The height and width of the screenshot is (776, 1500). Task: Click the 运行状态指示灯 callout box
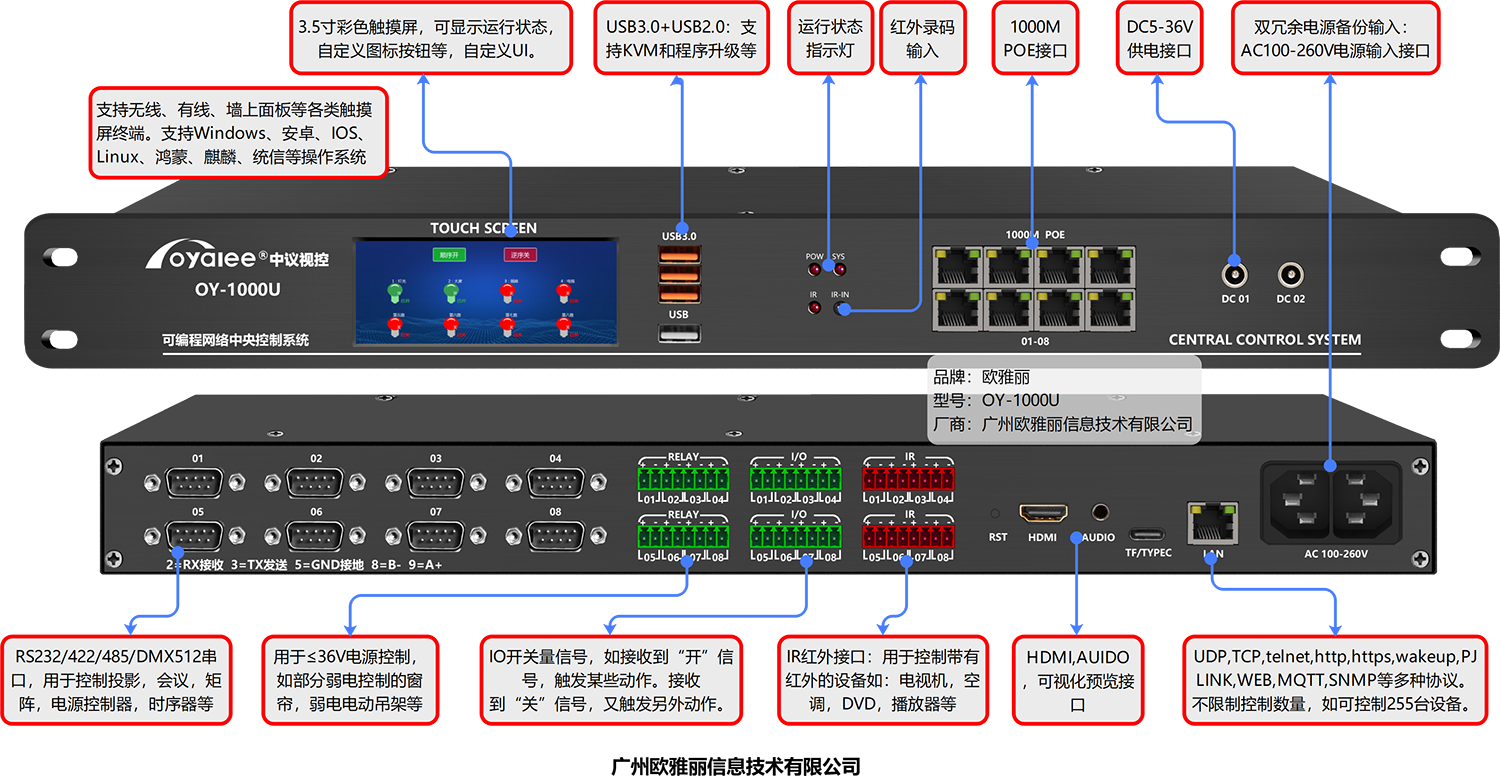(830, 39)
